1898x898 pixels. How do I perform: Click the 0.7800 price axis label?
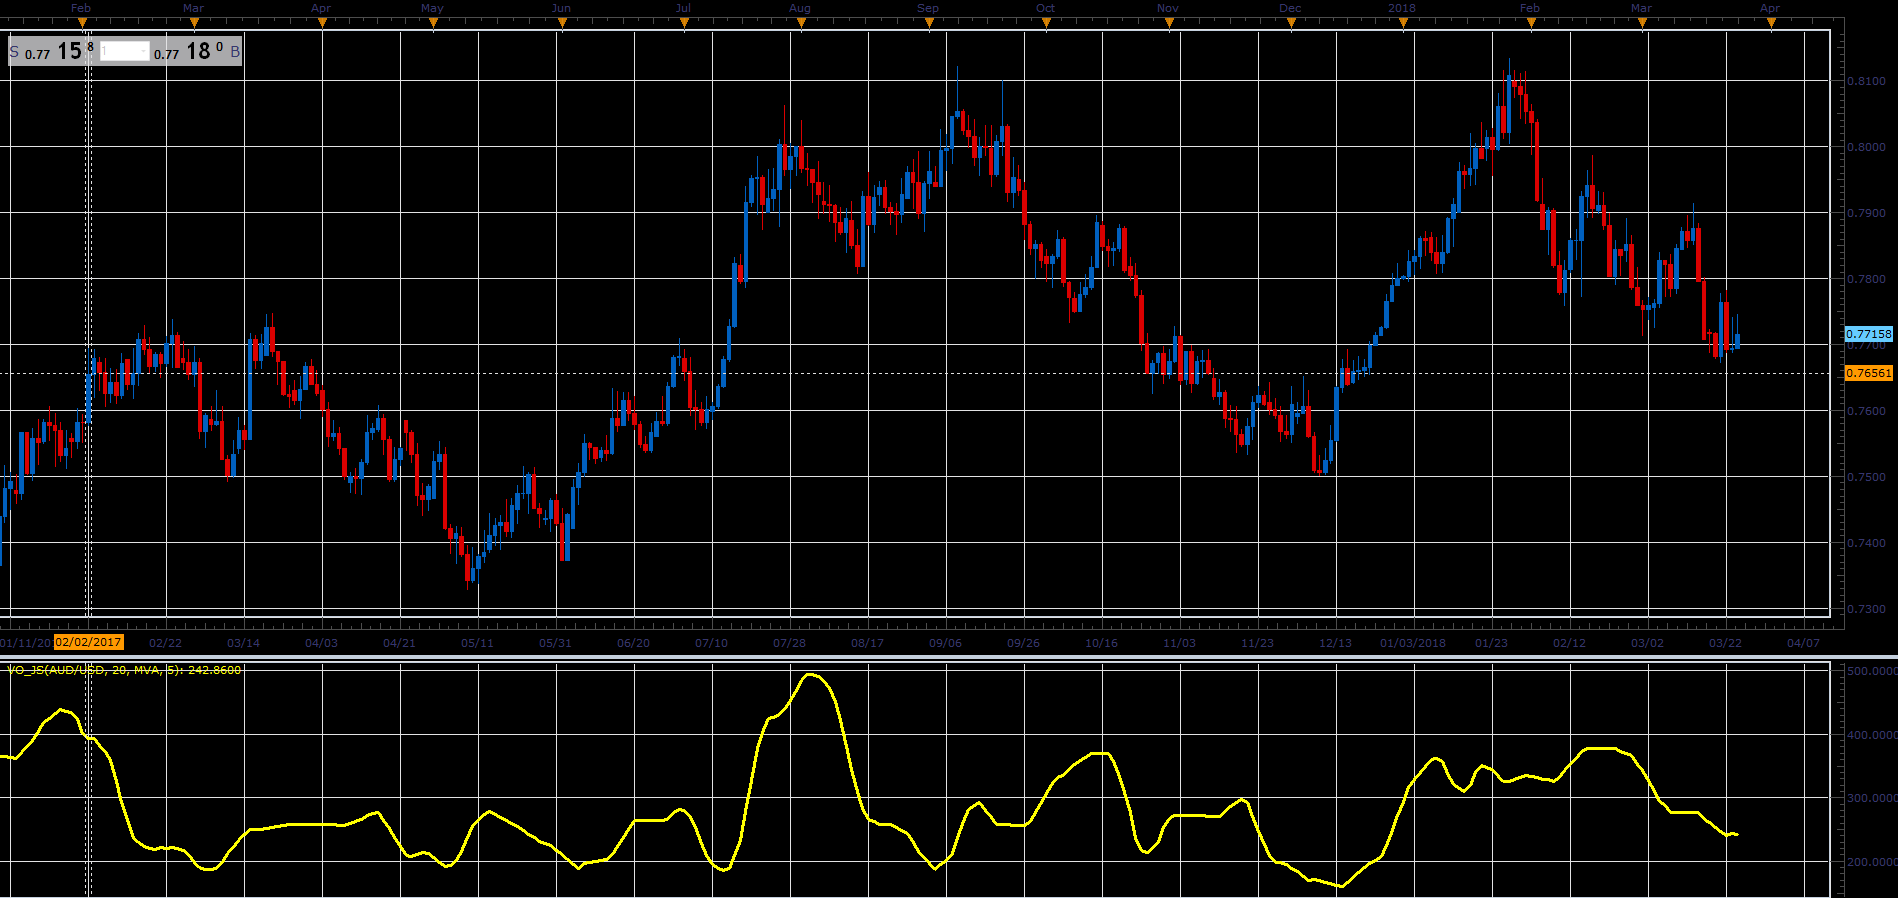pyautogui.click(x=1866, y=279)
